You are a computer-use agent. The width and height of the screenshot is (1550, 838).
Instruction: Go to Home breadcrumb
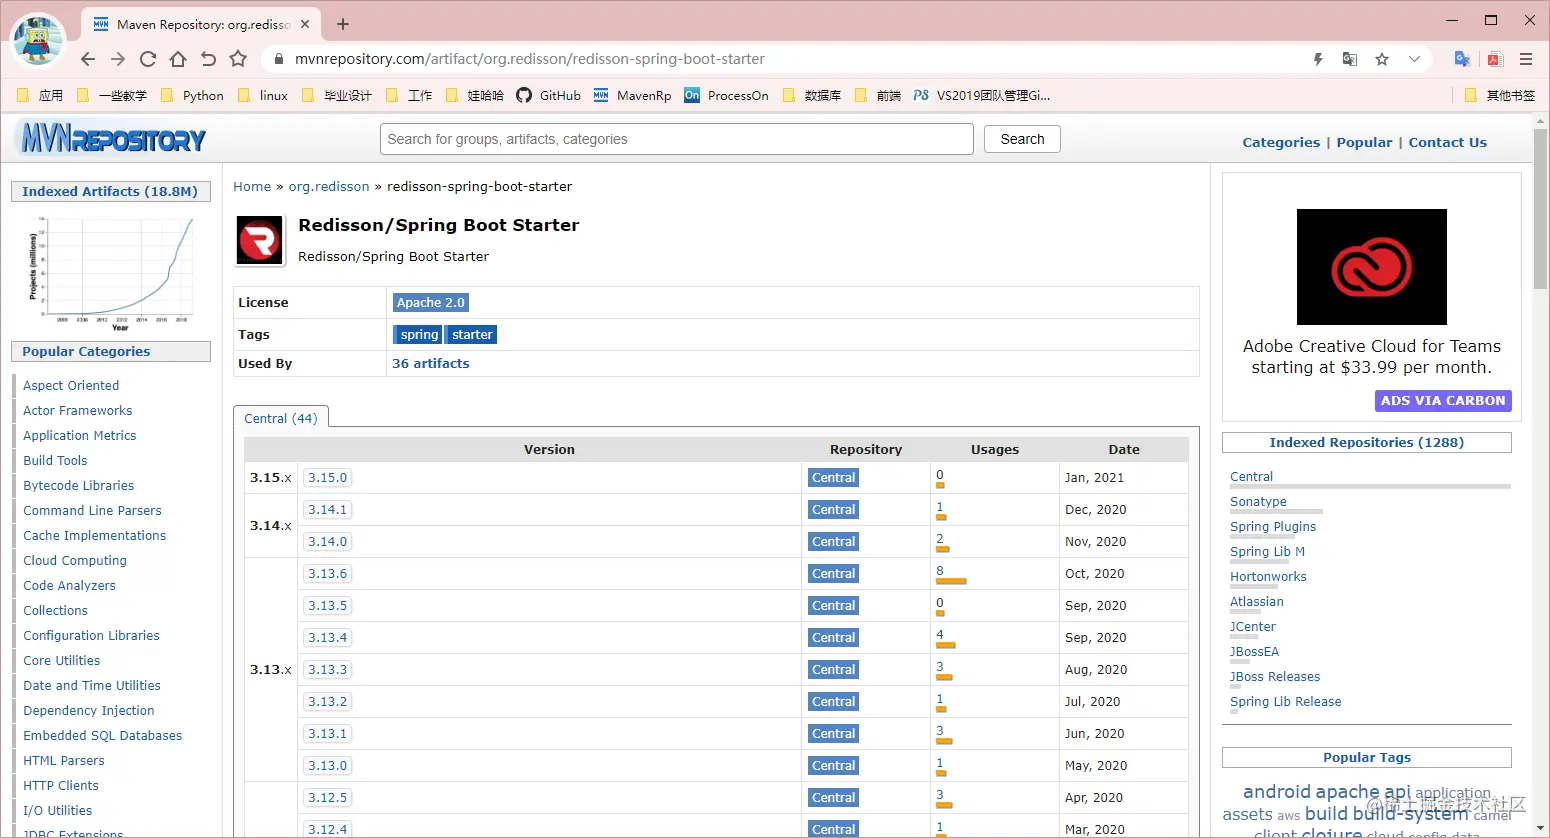point(252,186)
